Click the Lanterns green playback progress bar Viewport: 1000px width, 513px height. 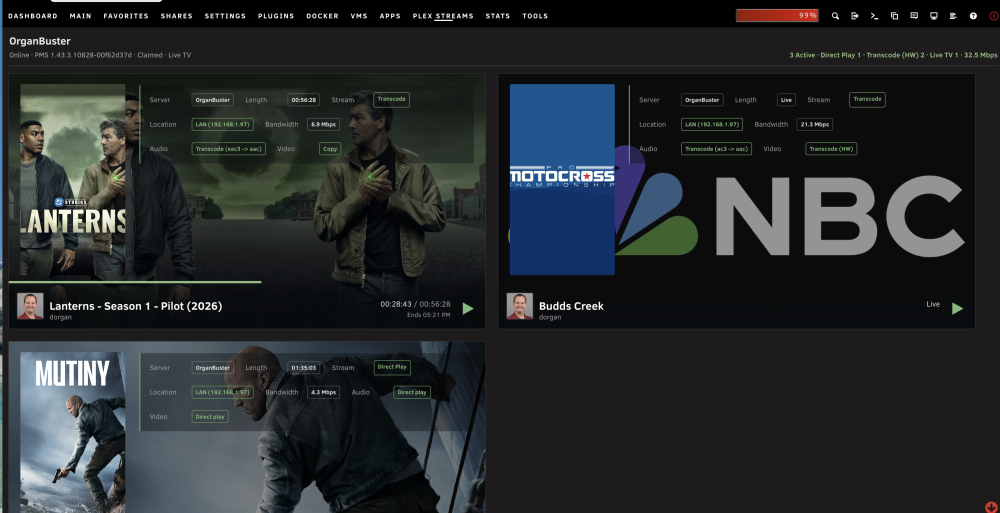click(135, 282)
